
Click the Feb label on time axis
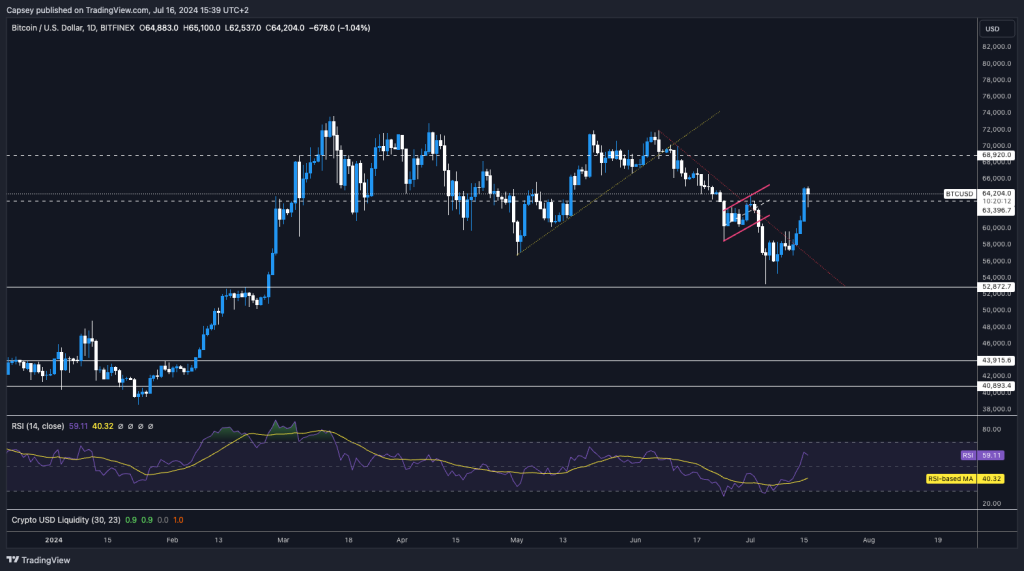pyautogui.click(x=172, y=540)
